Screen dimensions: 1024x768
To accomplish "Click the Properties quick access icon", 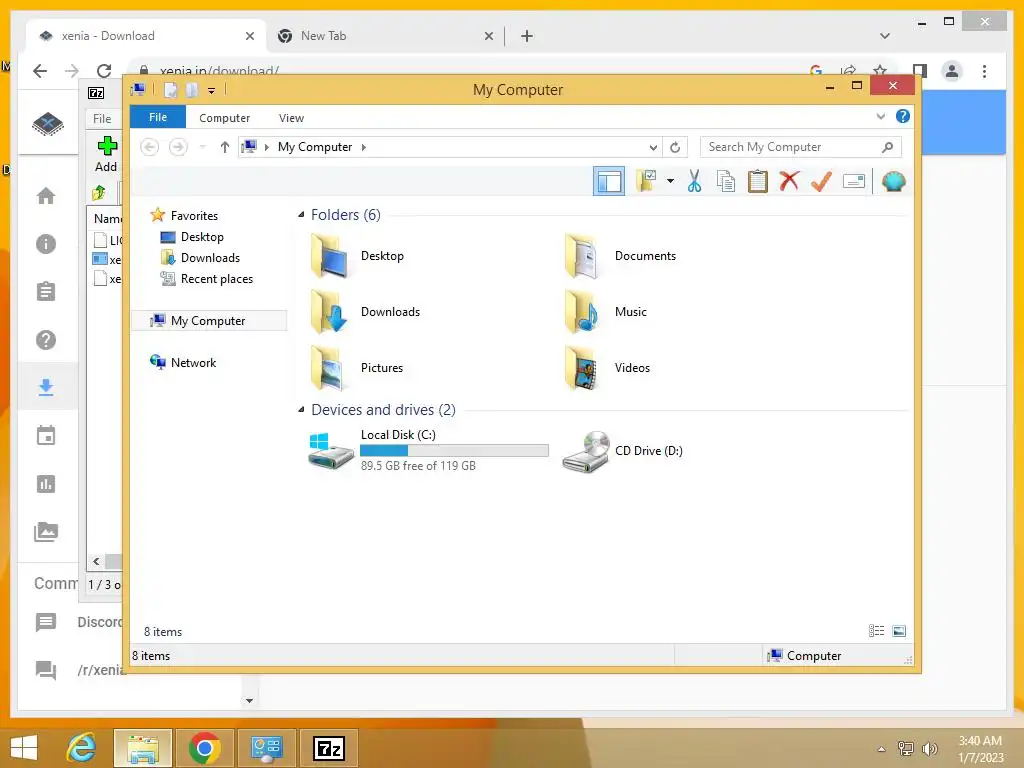I will pyautogui.click(x=170, y=90).
